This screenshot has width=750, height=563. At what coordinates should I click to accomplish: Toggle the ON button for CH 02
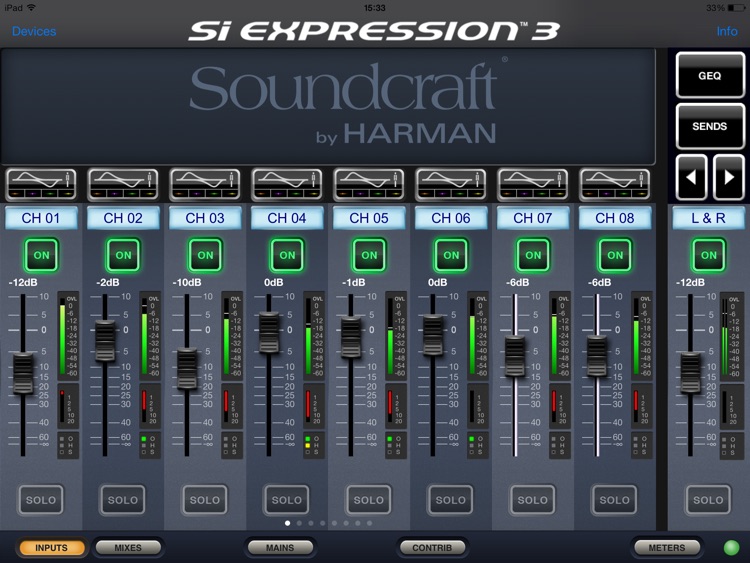[123, 255]
